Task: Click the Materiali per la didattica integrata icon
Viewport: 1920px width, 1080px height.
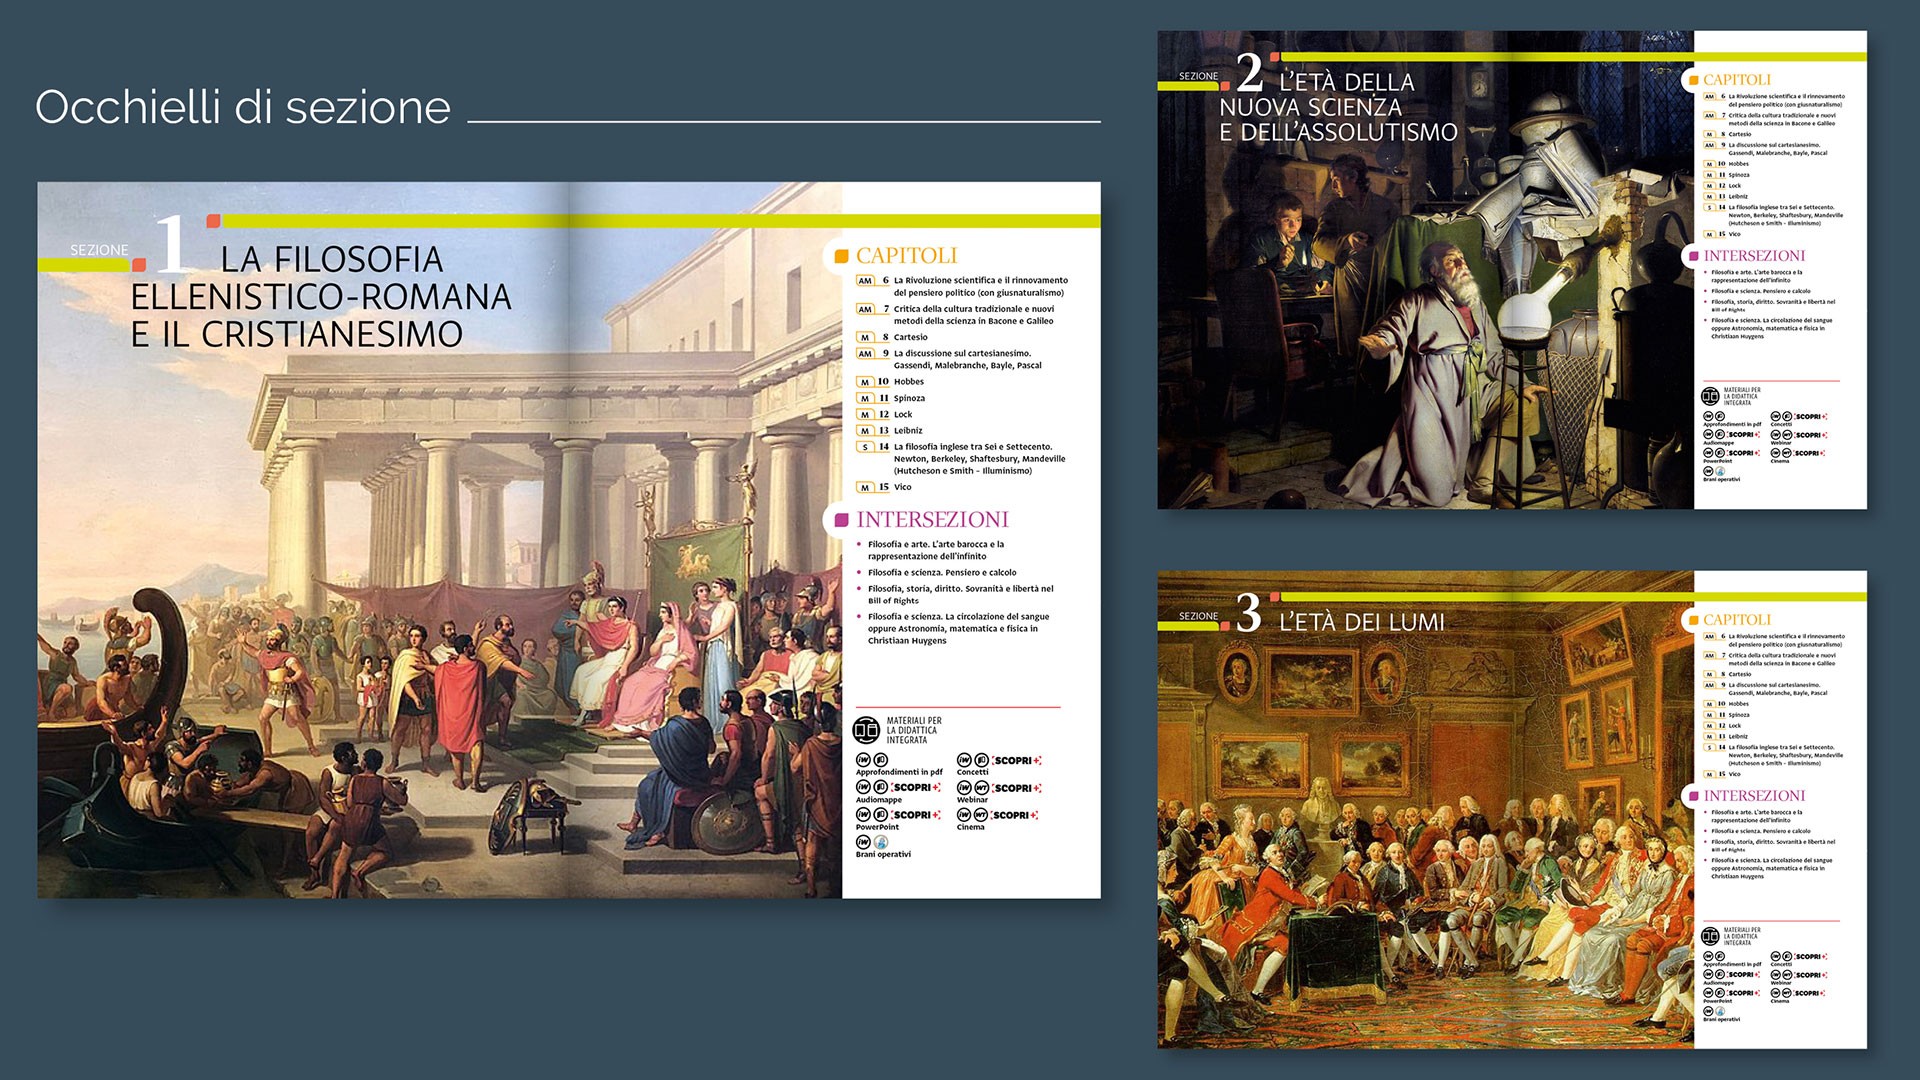Action: pyautogui.click(x=866, y=731)
